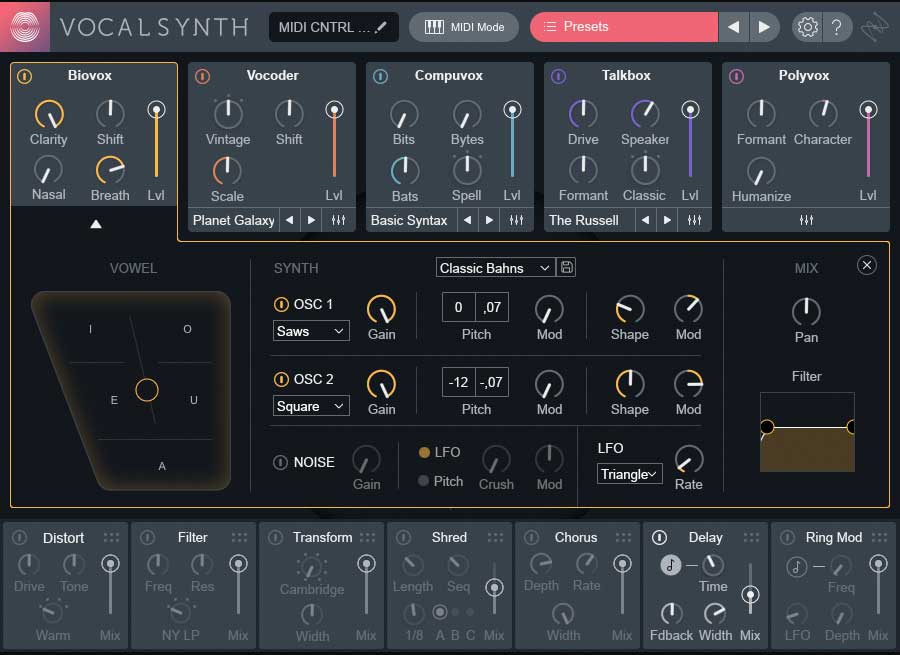Open the Presets menu
Screen dimensions: 900x655
point(623,27)
